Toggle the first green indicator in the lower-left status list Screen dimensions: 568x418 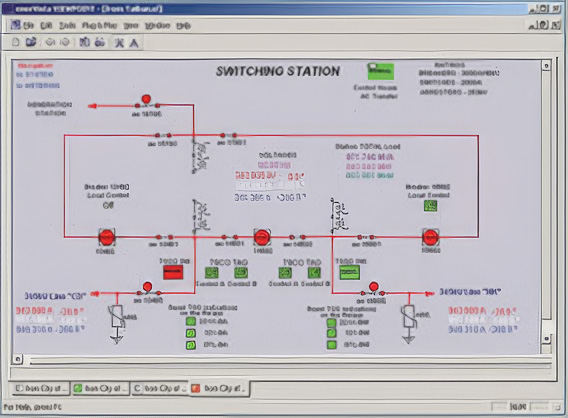point(191,321)
